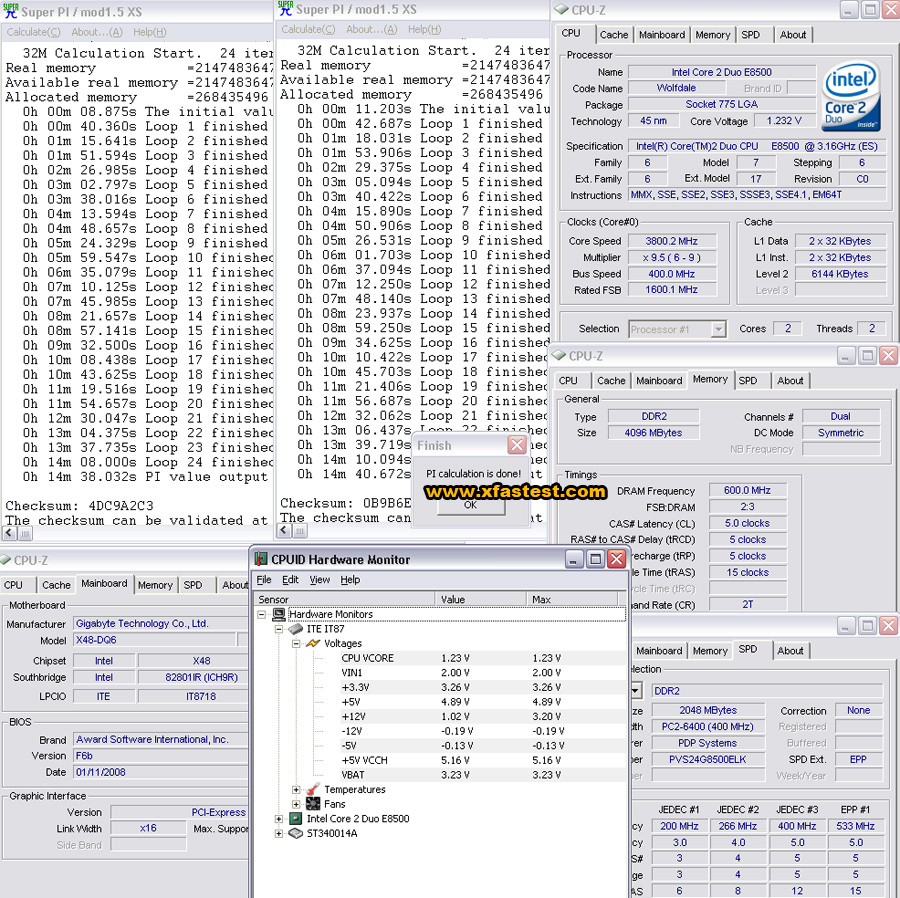Screen dimensions: 900x898
Task: Click the Sensor column header
Action: [344, 599]
